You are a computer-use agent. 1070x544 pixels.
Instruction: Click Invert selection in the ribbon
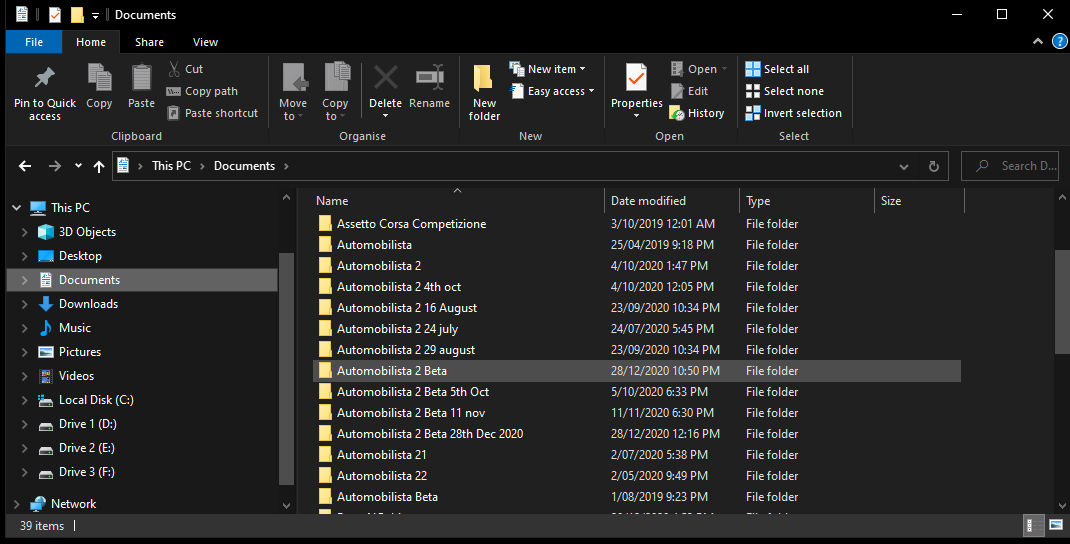point(794,113)
